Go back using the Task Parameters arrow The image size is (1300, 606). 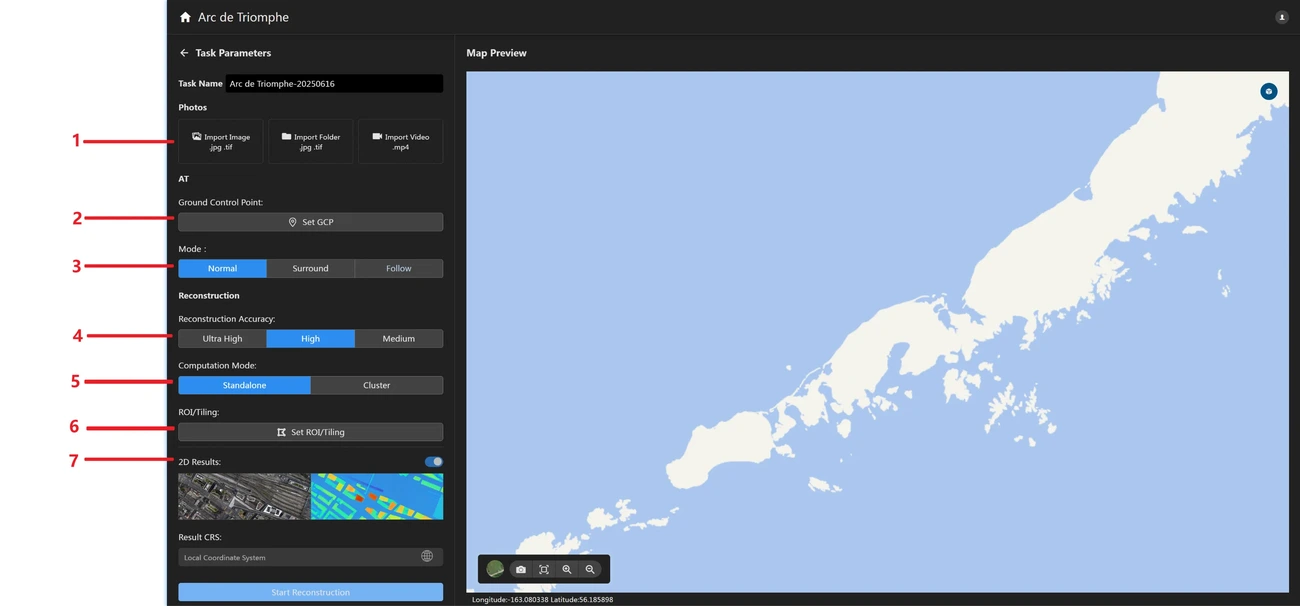pyautogui.click(x=184, y=53)
